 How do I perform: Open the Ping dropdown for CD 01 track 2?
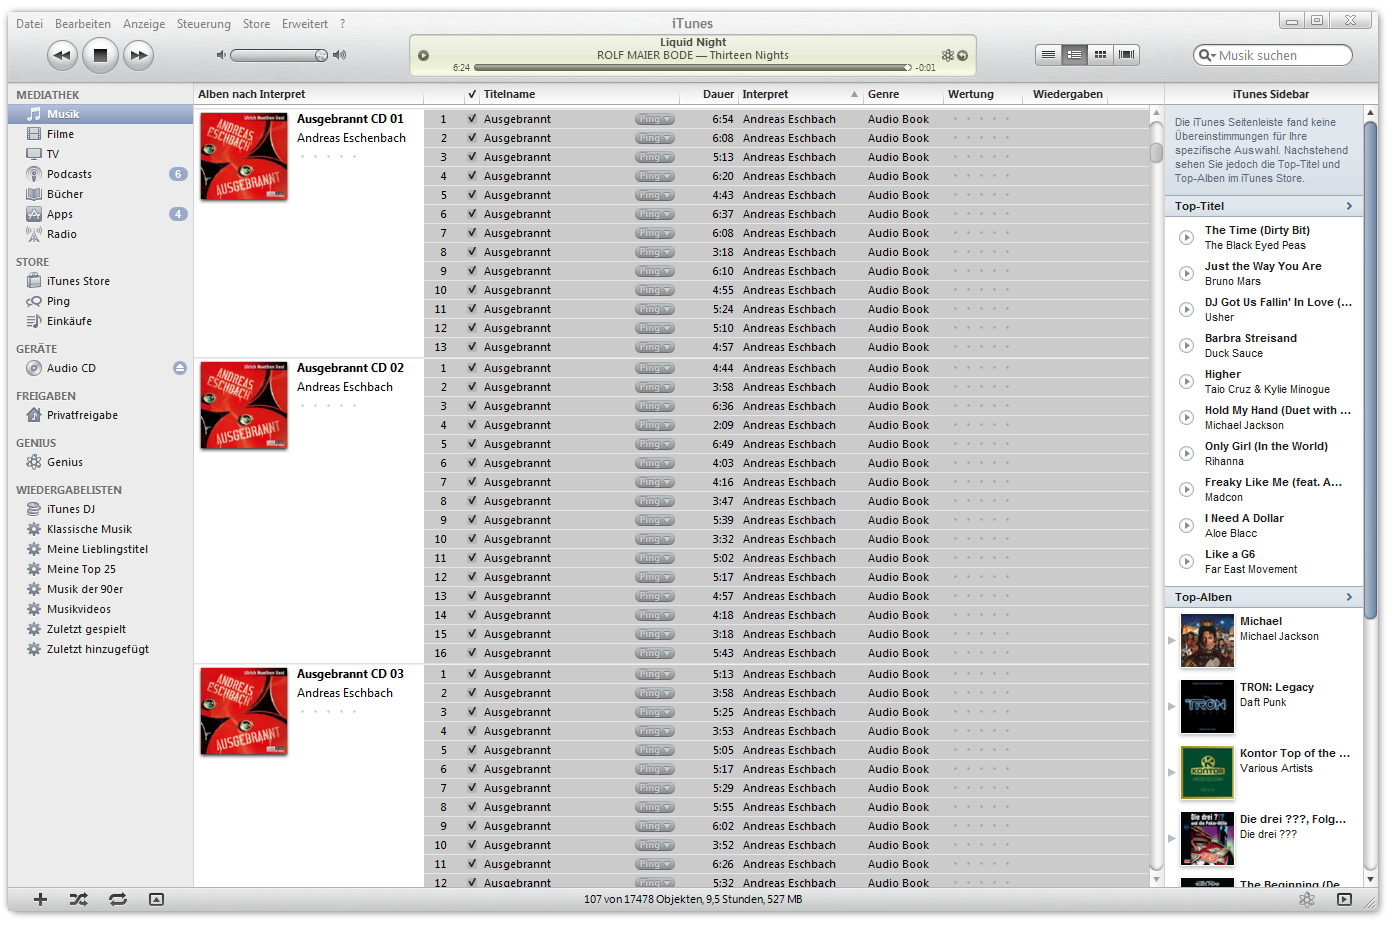point(654,138)
